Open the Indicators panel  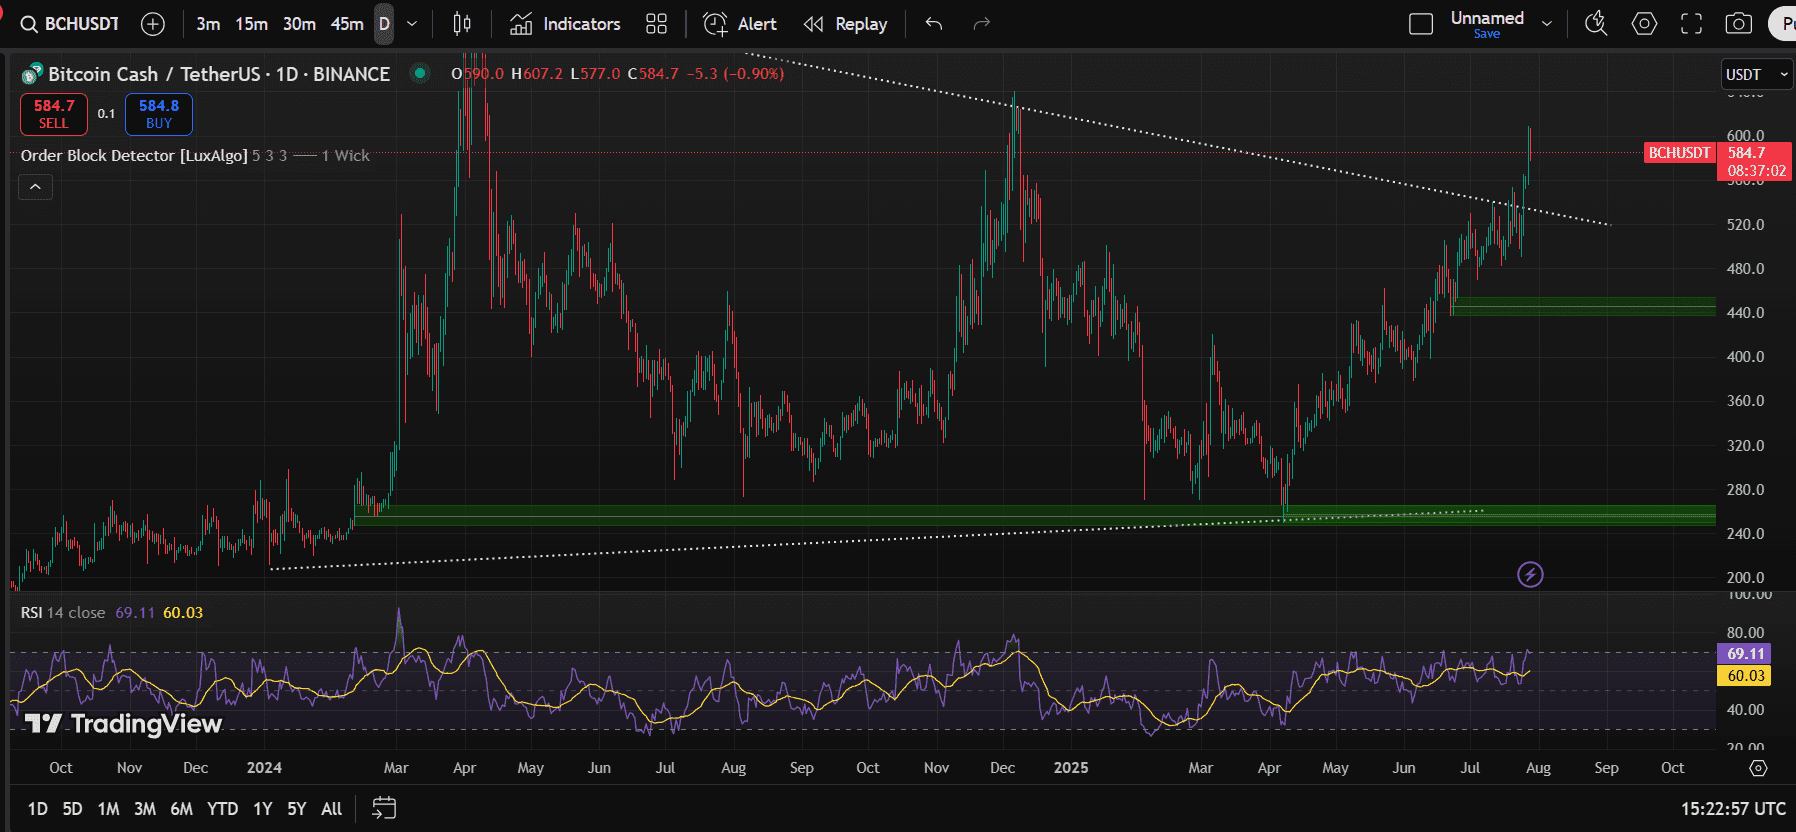(565, 24)
